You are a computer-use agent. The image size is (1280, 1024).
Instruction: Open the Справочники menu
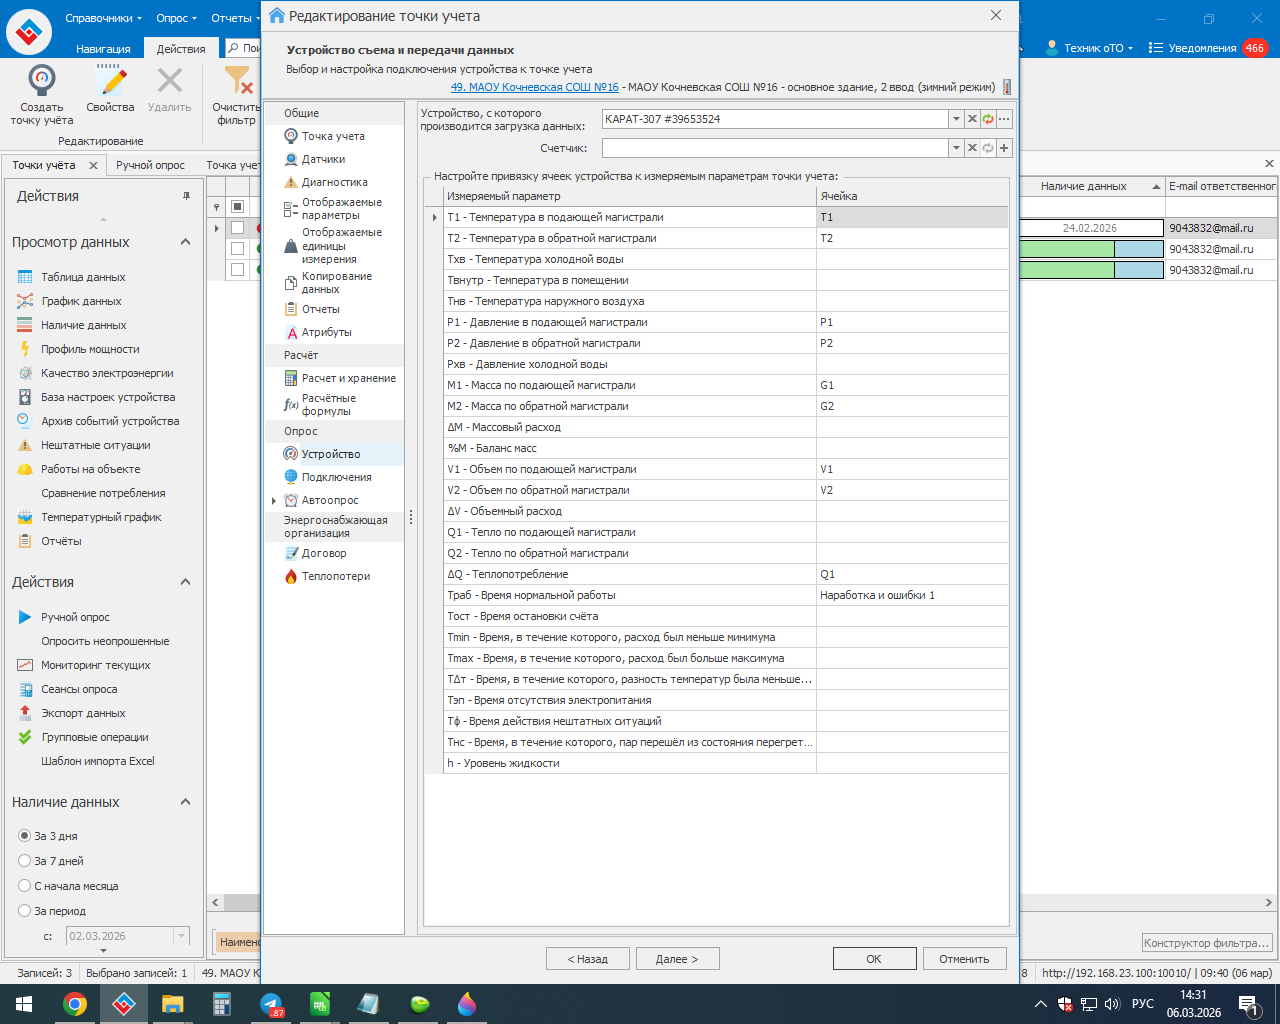coord(103,18)
